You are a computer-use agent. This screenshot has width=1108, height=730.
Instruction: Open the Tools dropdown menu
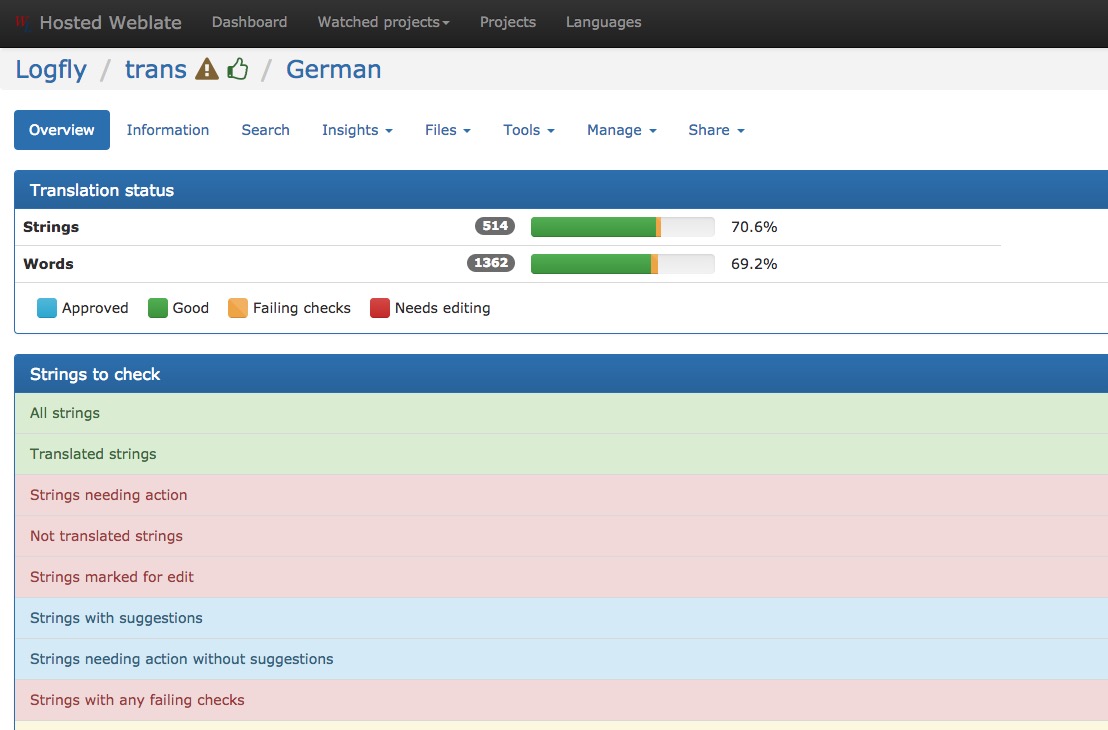[x=529, y=130]
